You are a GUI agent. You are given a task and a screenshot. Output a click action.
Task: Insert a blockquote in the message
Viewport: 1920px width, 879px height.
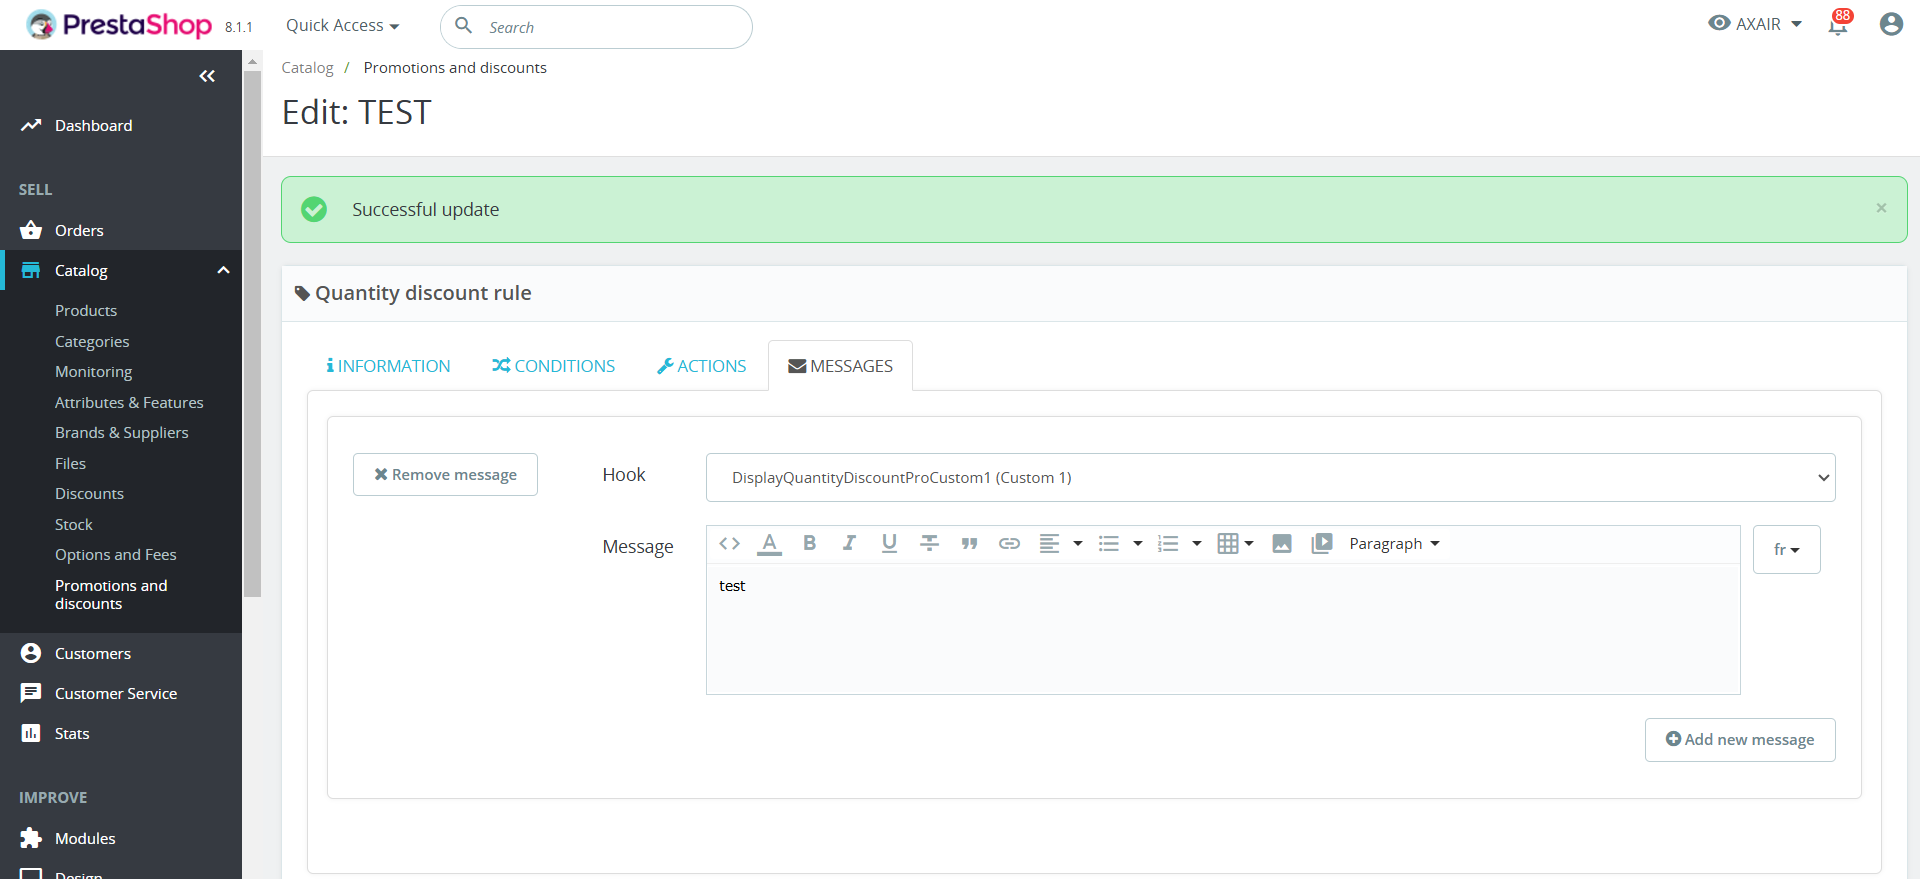[969, 544]
